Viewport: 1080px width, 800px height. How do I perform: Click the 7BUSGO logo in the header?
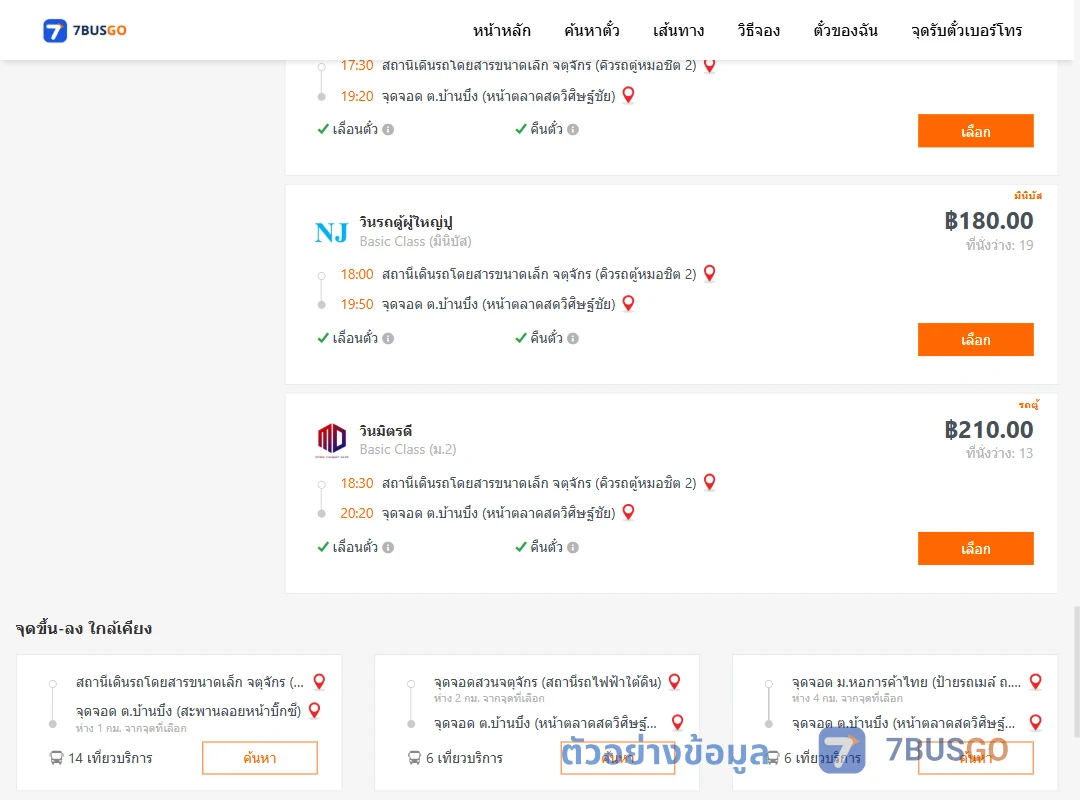click(85, 30)
